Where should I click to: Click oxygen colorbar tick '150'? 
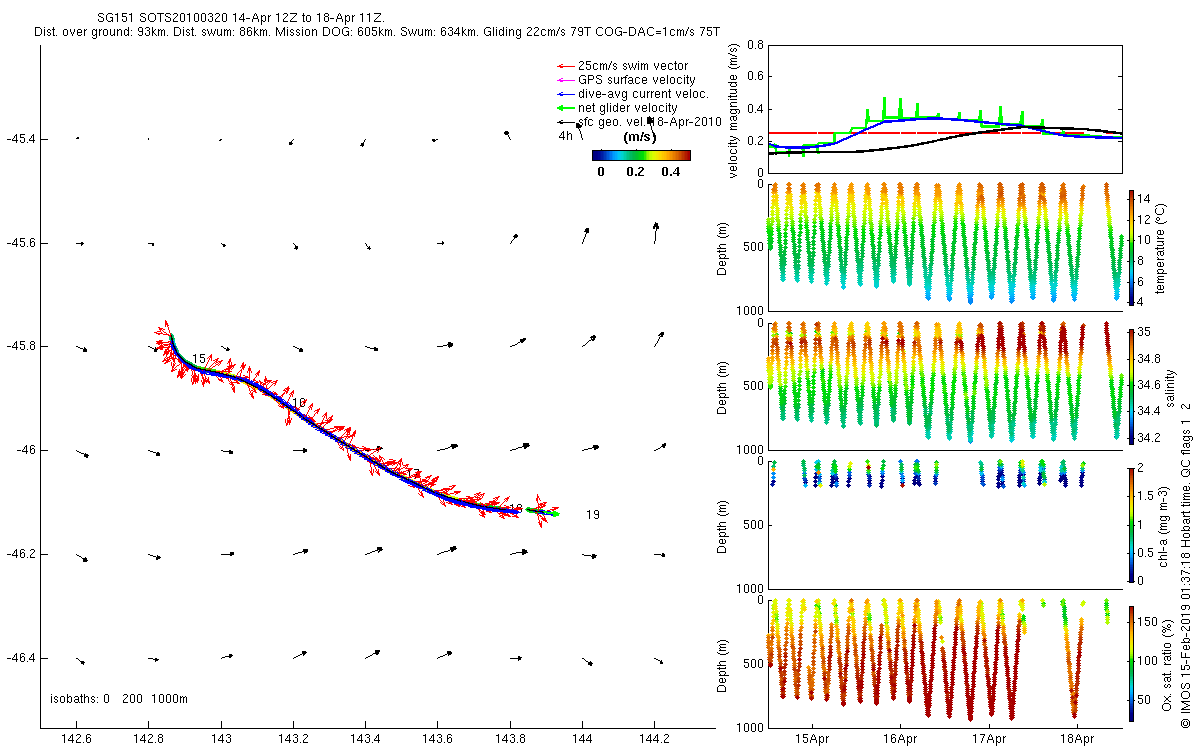pos(1148,622)
